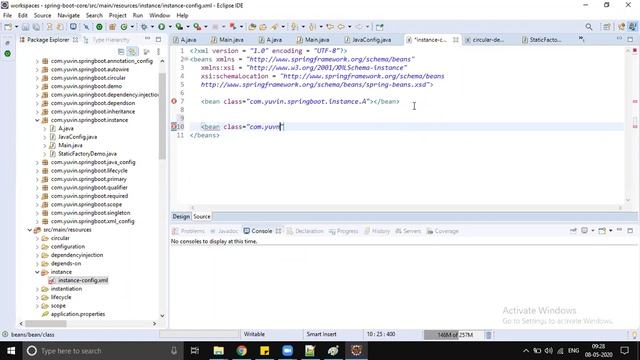This screenshot has width=640, height=360.
Task: Show the hidden editor tabs list
Action: [581, 39]
